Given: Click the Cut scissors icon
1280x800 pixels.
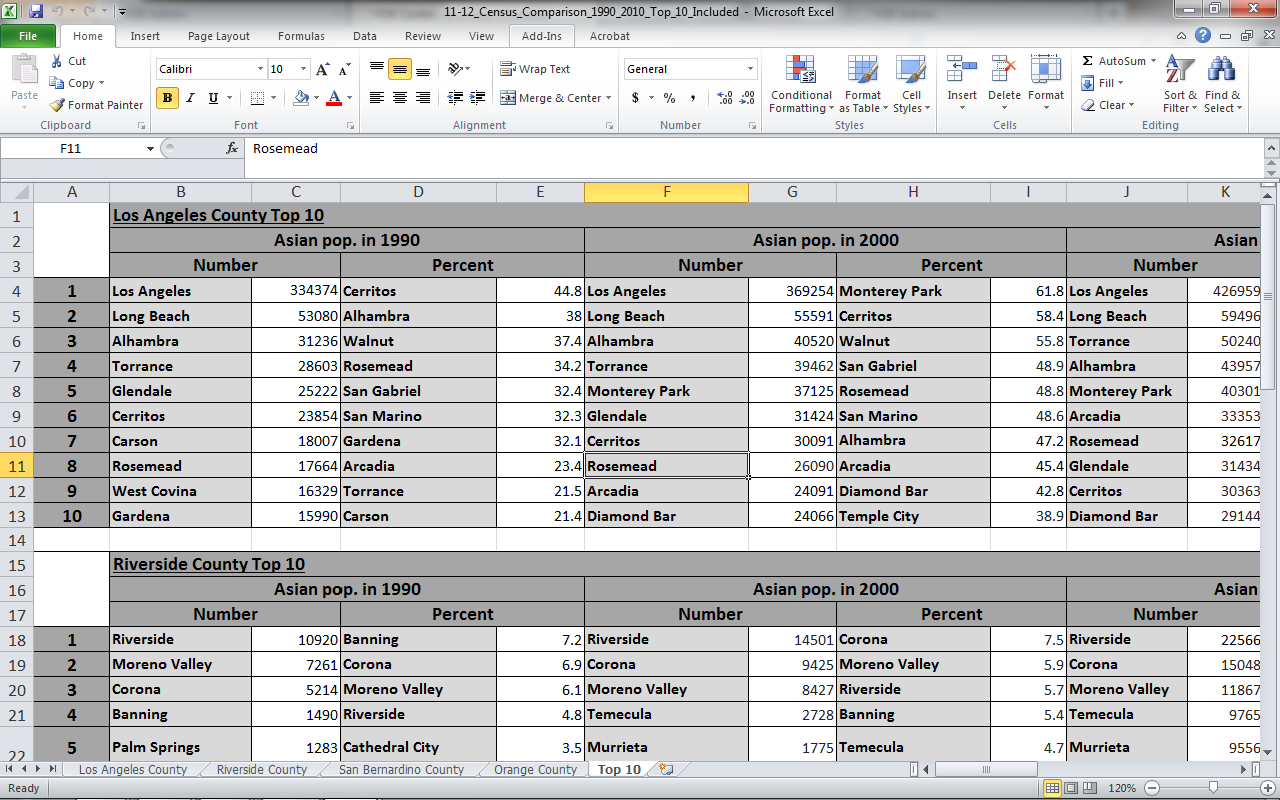Looking at the screenshot, I should [57, 61].
